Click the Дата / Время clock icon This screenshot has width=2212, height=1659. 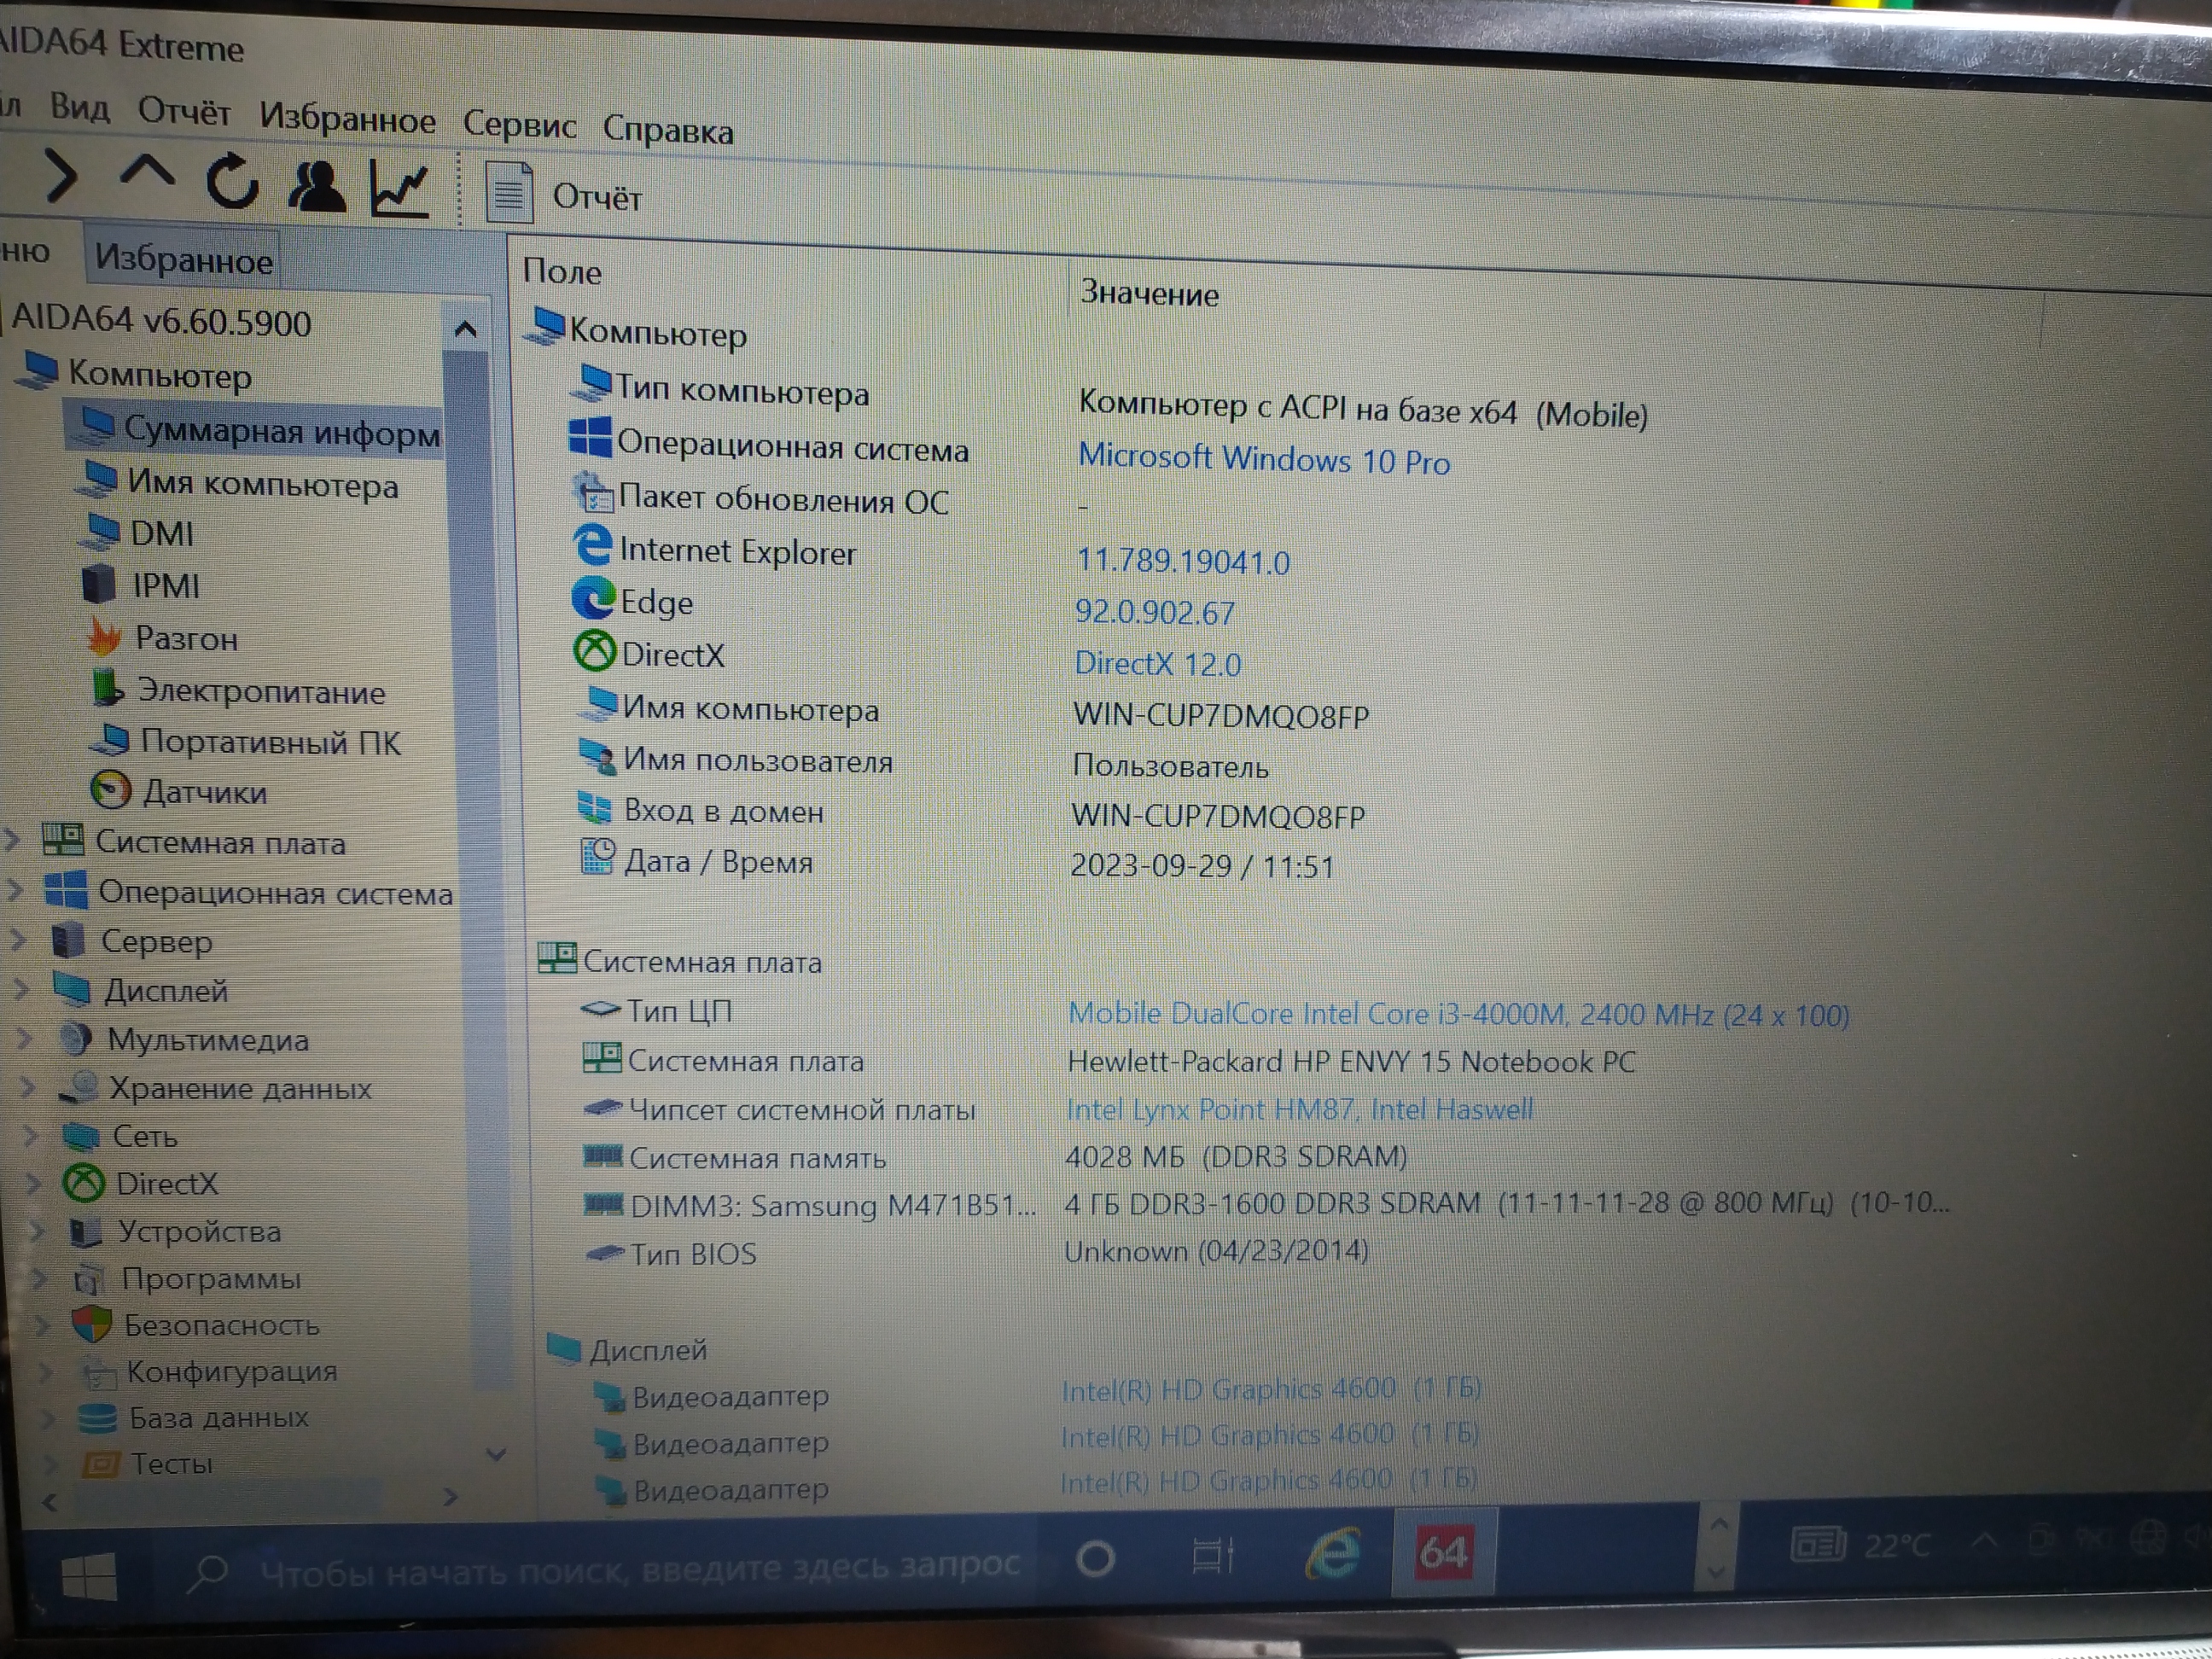tap(598, 857)
